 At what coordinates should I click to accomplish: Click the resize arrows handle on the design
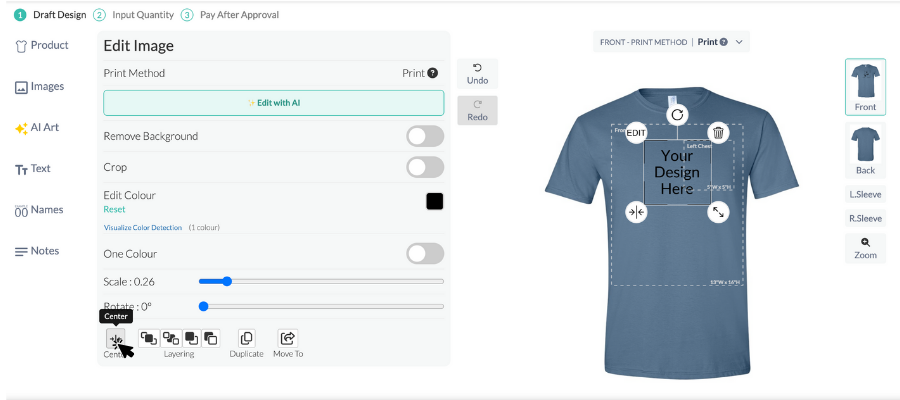pyautogui.click(x=718, y=212)
